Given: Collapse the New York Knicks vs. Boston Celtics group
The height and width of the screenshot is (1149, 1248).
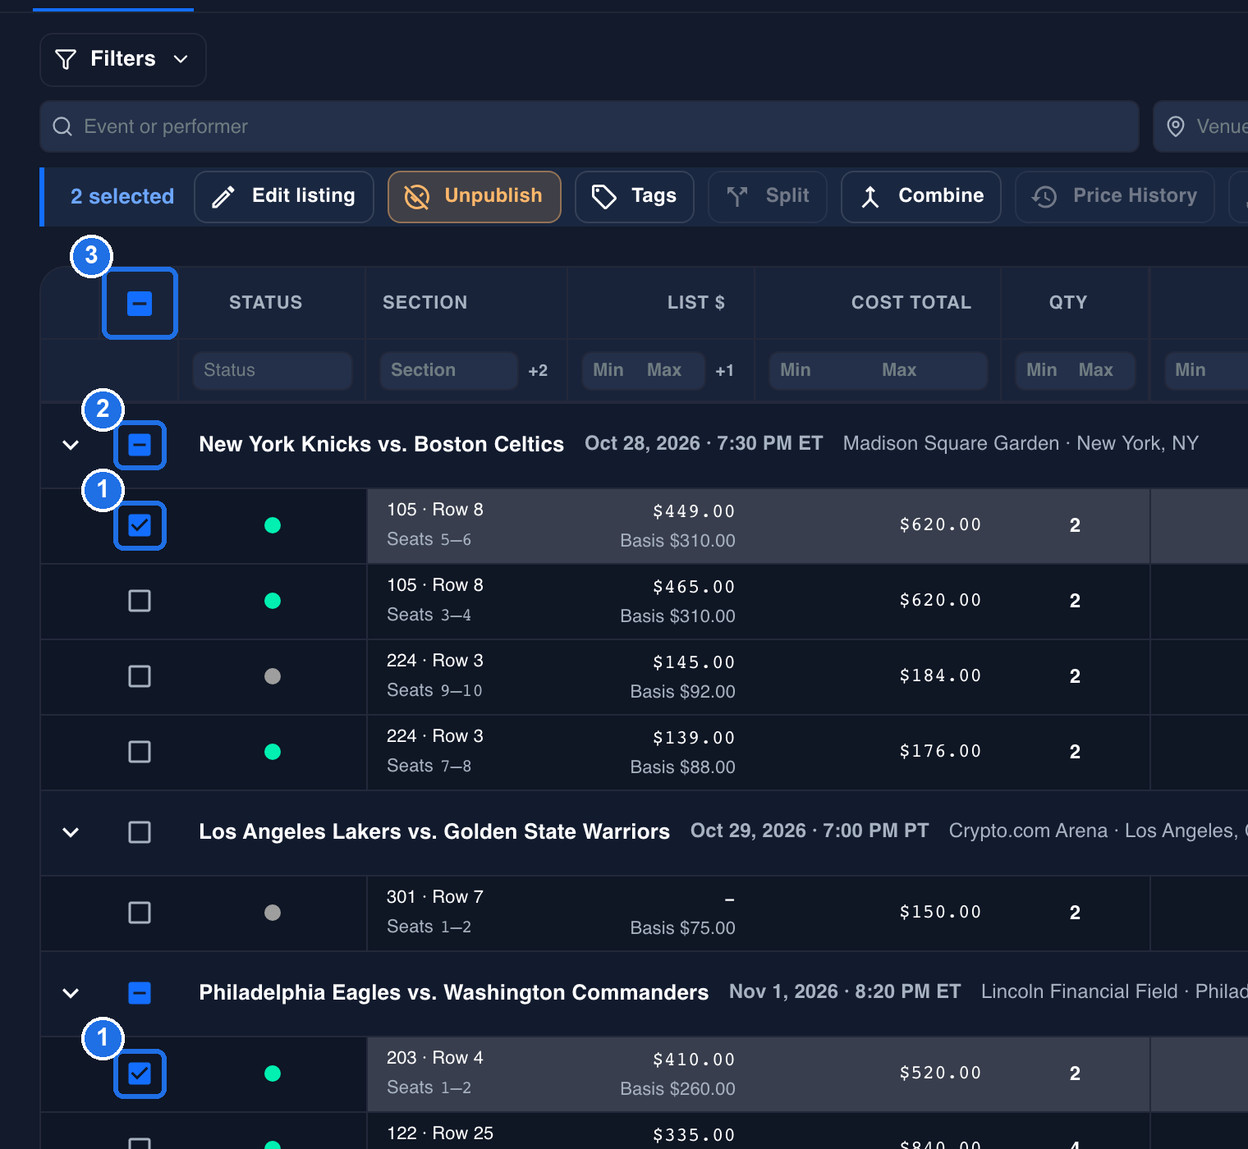Looking at the screenshot, I should pyautogui.click(x=71, y=445).
